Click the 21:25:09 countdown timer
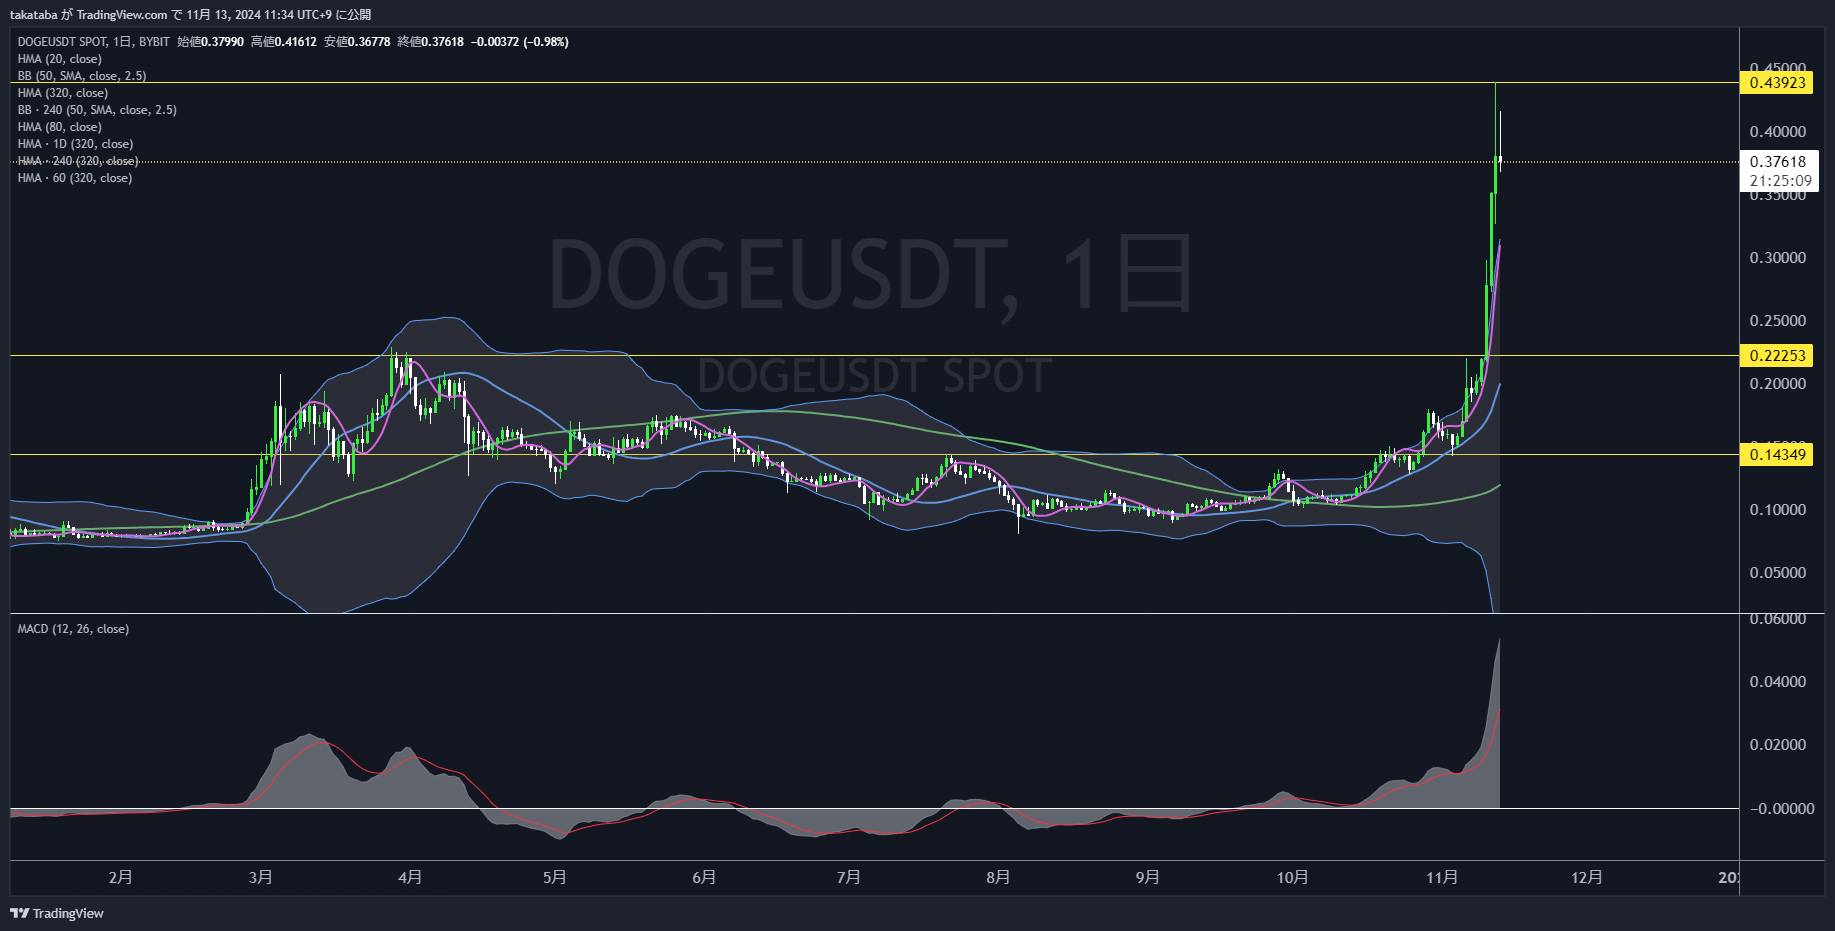The image size is (1835, 931). point(1780,181)
